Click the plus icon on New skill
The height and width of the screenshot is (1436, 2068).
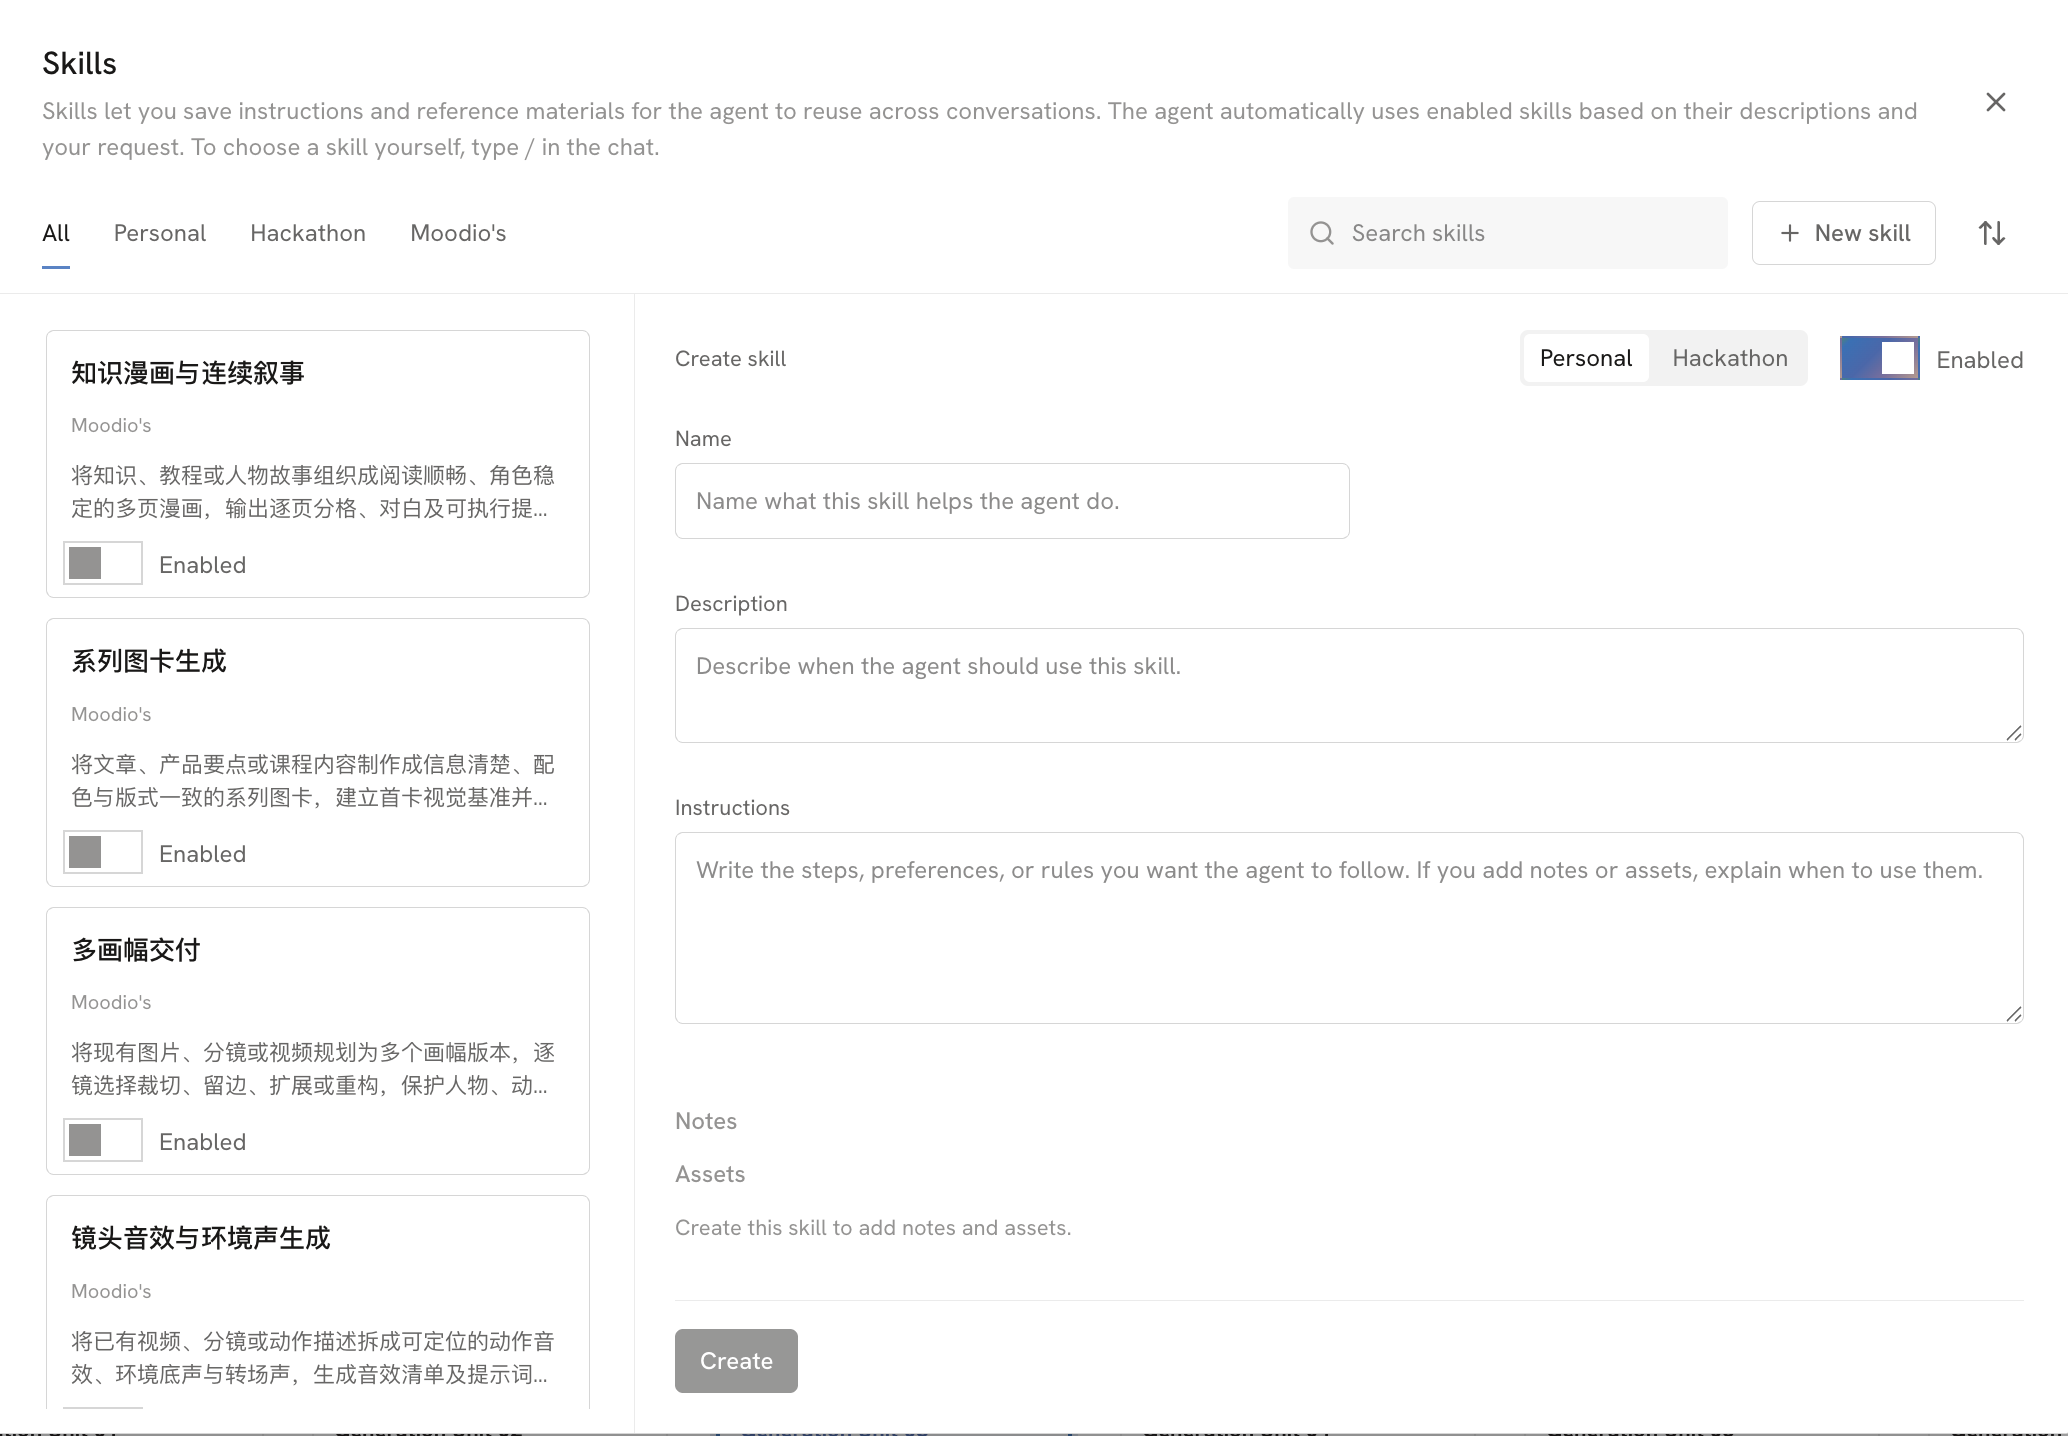[1790, 233]
